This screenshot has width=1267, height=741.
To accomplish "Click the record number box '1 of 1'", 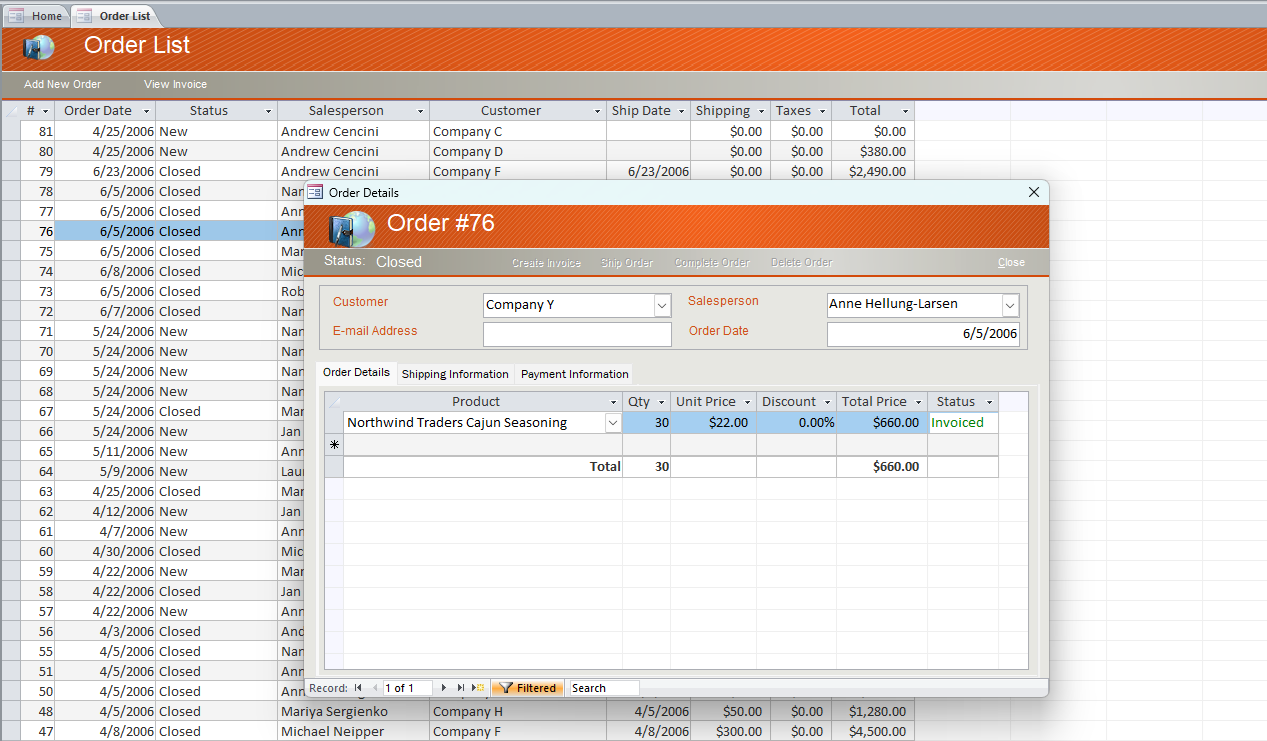I will click(407, 688).
